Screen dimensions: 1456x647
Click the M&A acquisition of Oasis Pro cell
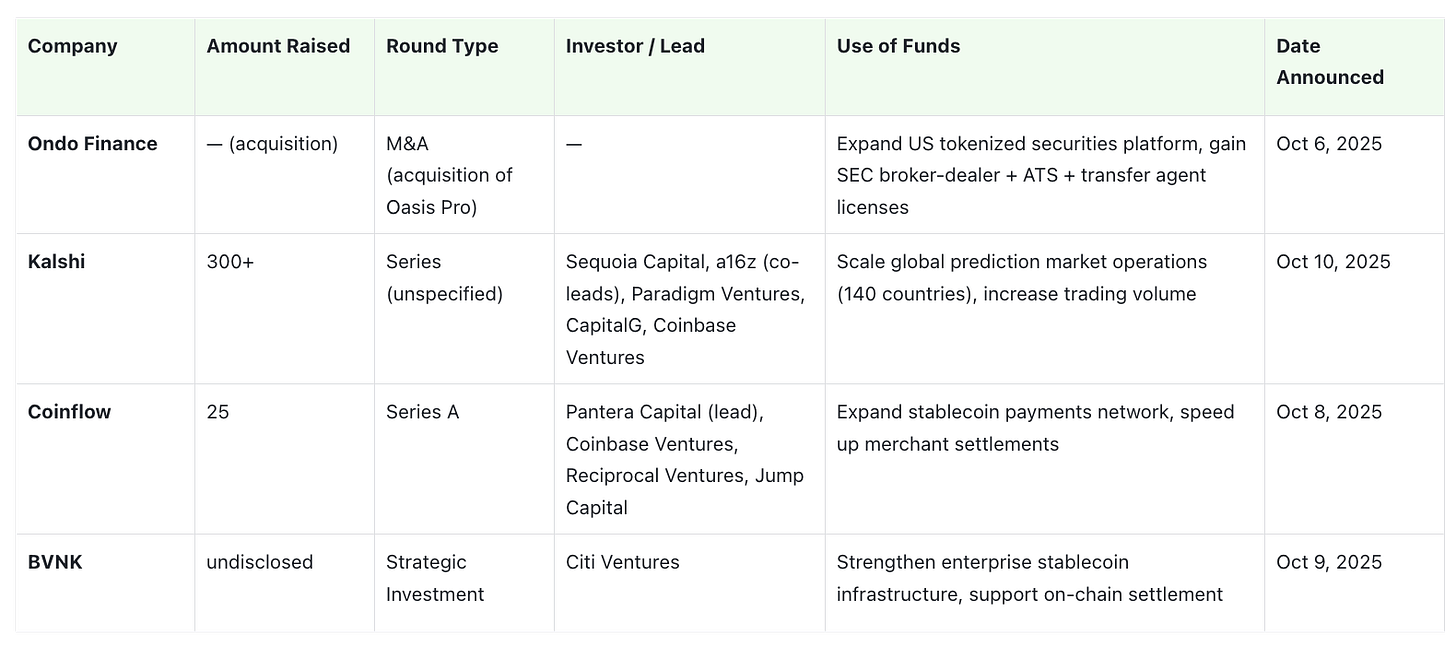464,174
